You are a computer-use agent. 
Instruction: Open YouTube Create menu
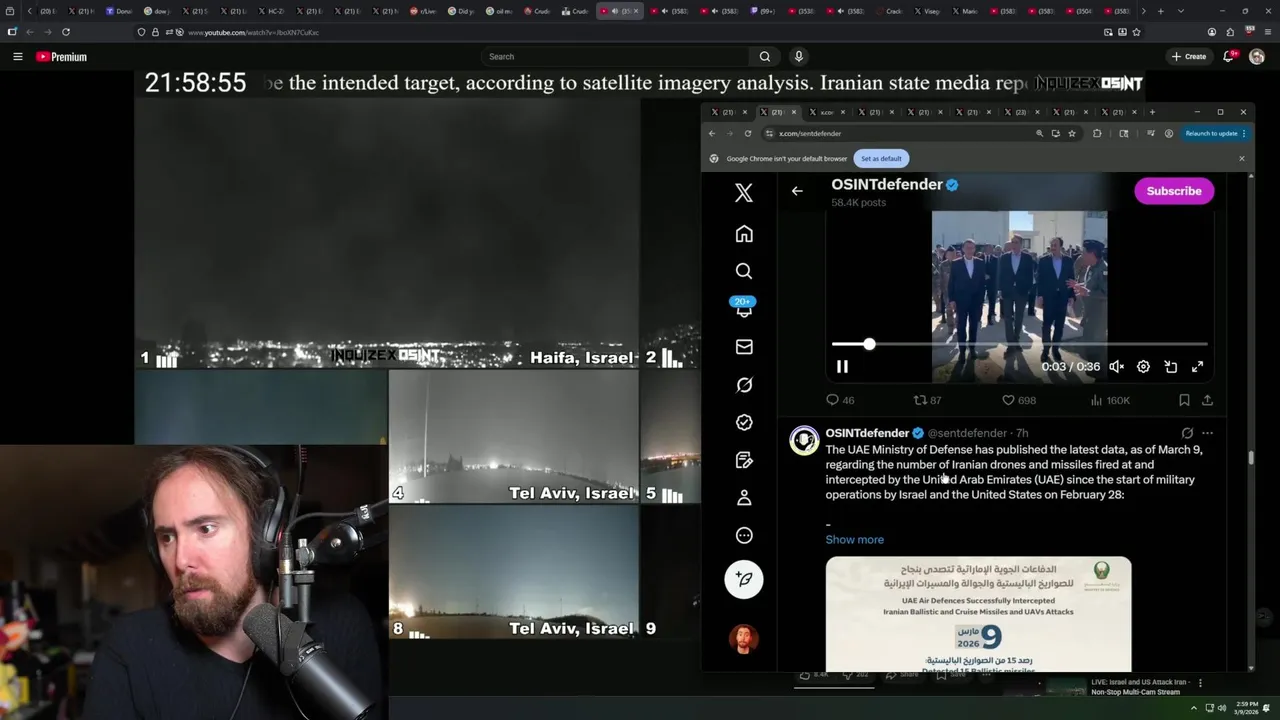1189,57
